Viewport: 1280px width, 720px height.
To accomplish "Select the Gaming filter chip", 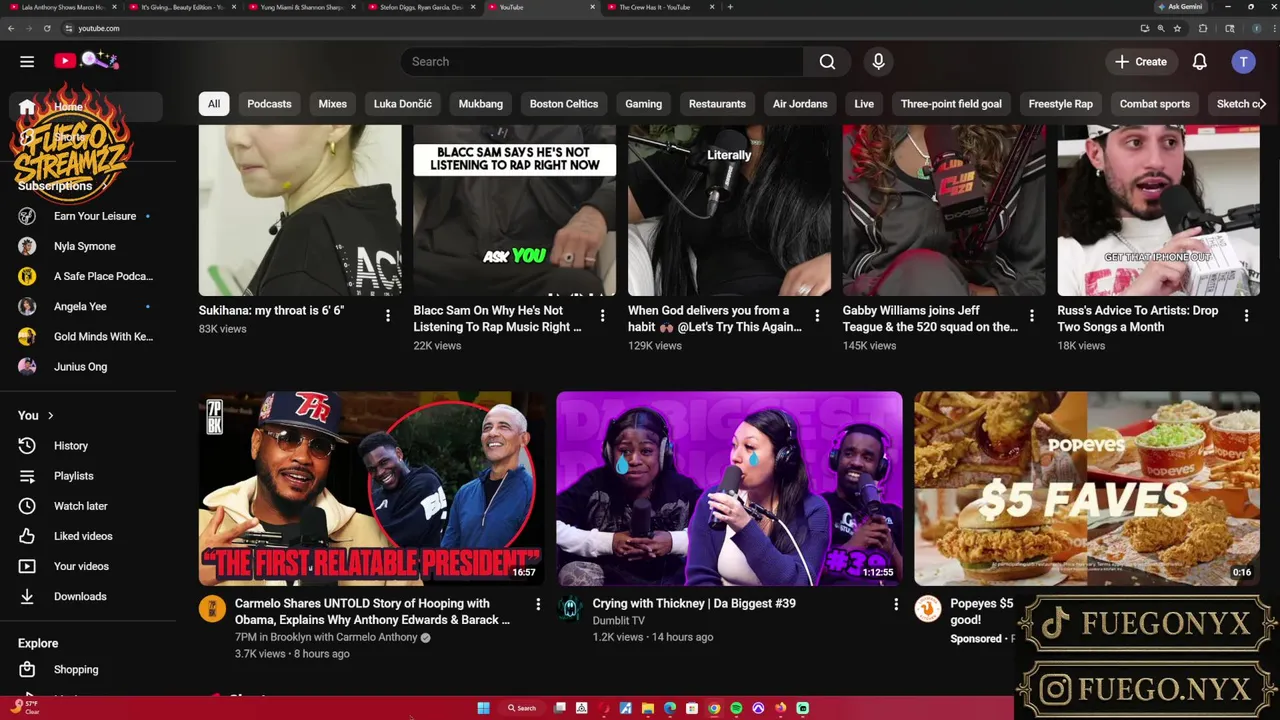I will click(644, 104).
